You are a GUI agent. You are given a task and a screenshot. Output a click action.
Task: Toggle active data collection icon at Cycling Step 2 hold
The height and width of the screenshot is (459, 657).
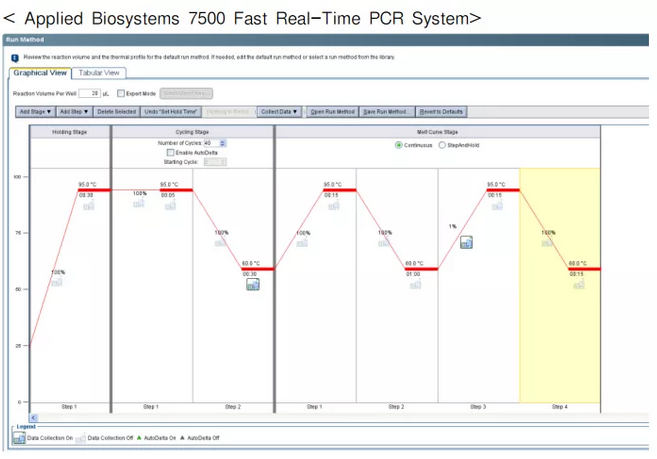click(253, 285)
